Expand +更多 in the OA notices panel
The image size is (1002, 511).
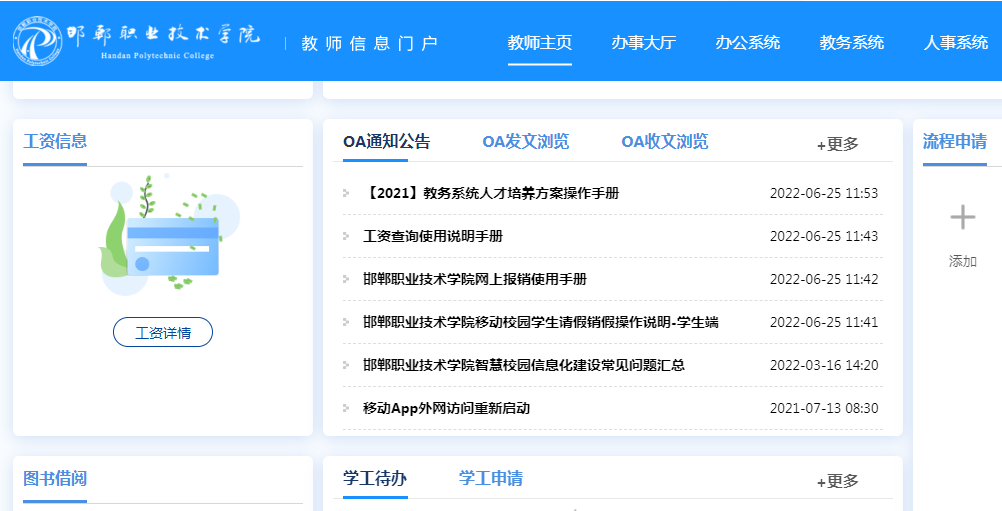pyautogui.click(x=838, y=144)
